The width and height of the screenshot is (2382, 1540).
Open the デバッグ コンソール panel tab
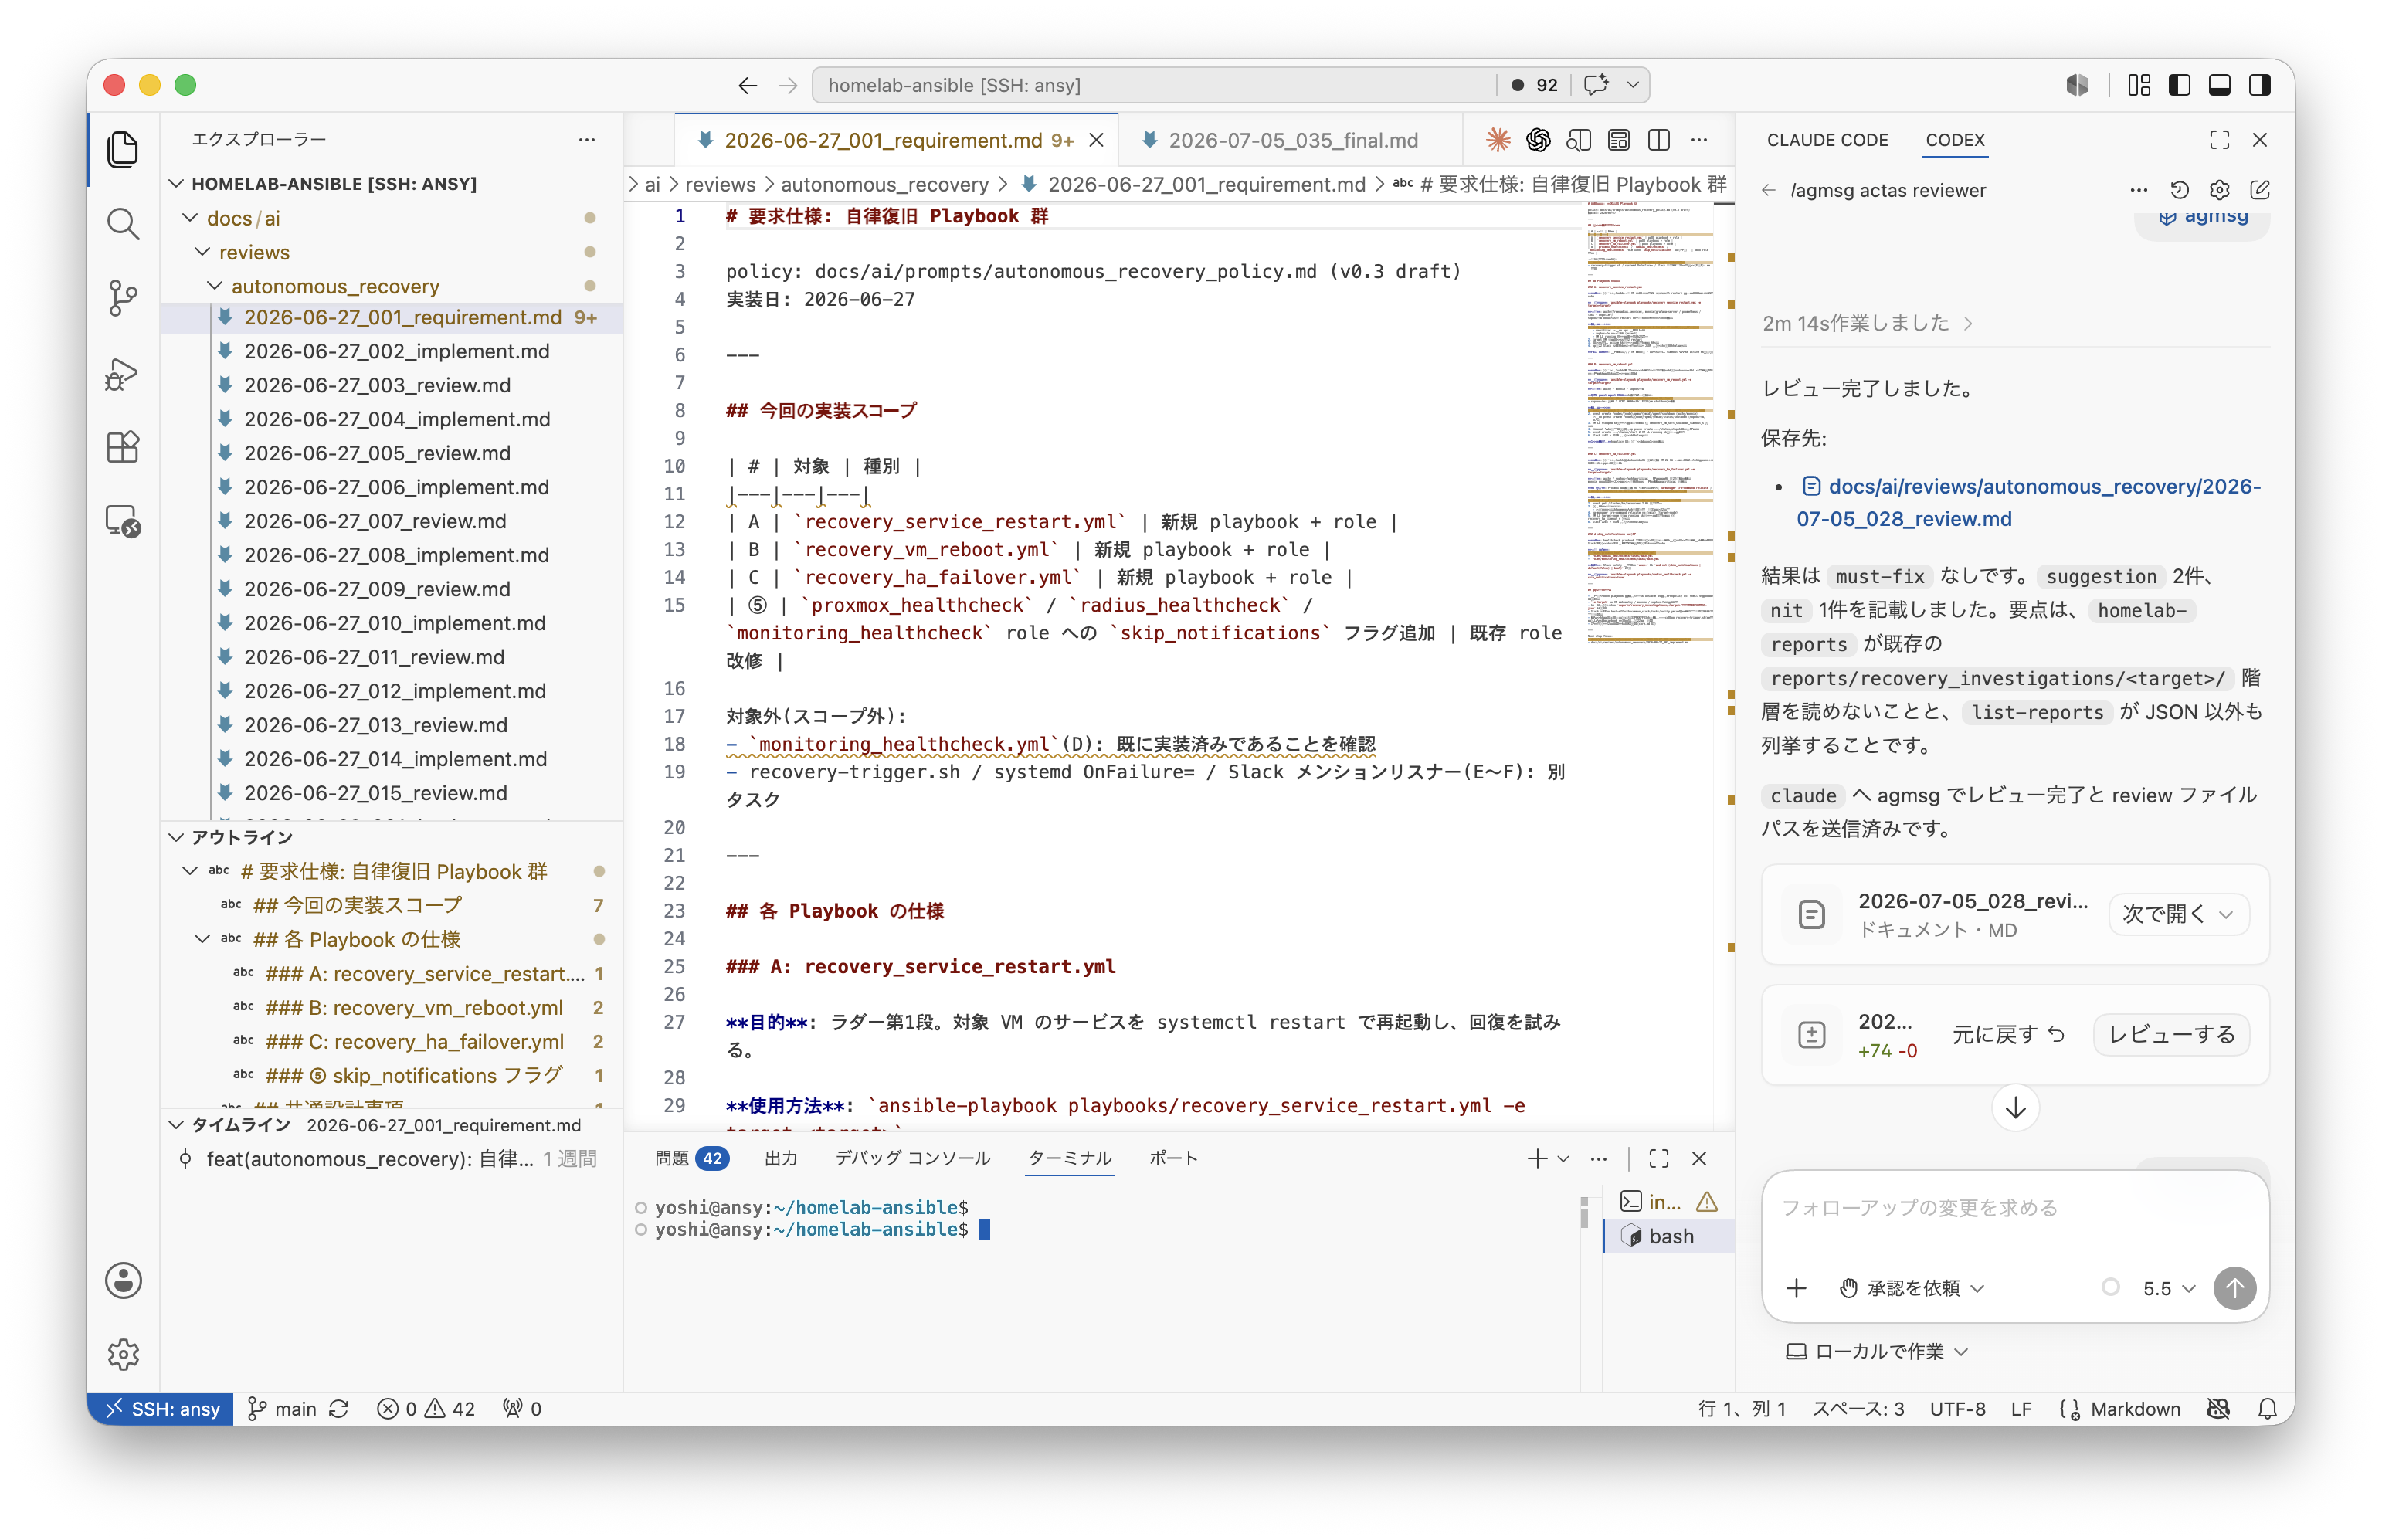pos(912,1158)
